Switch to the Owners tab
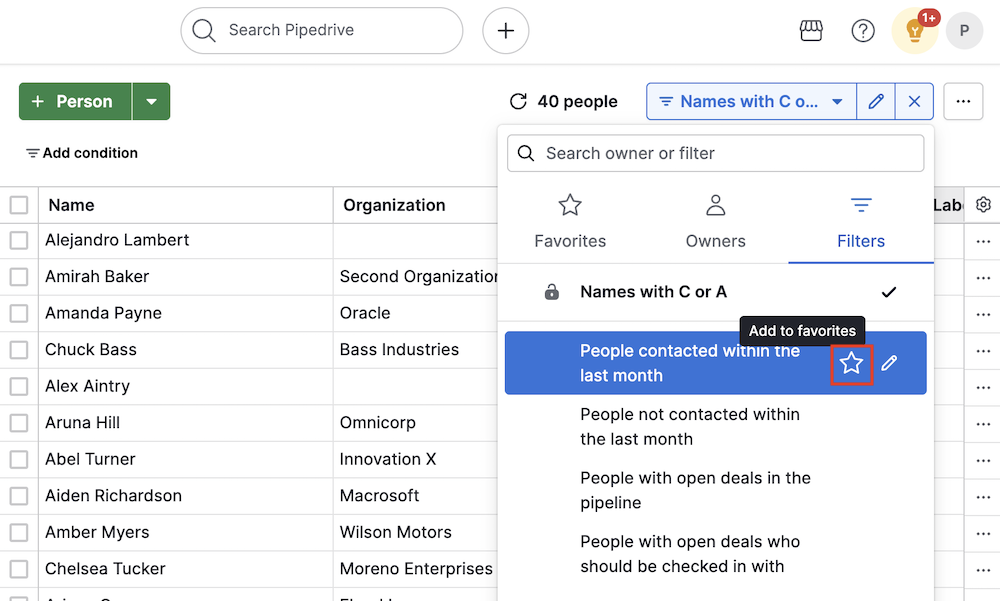Screen dimensions: 1000x601 715,222
